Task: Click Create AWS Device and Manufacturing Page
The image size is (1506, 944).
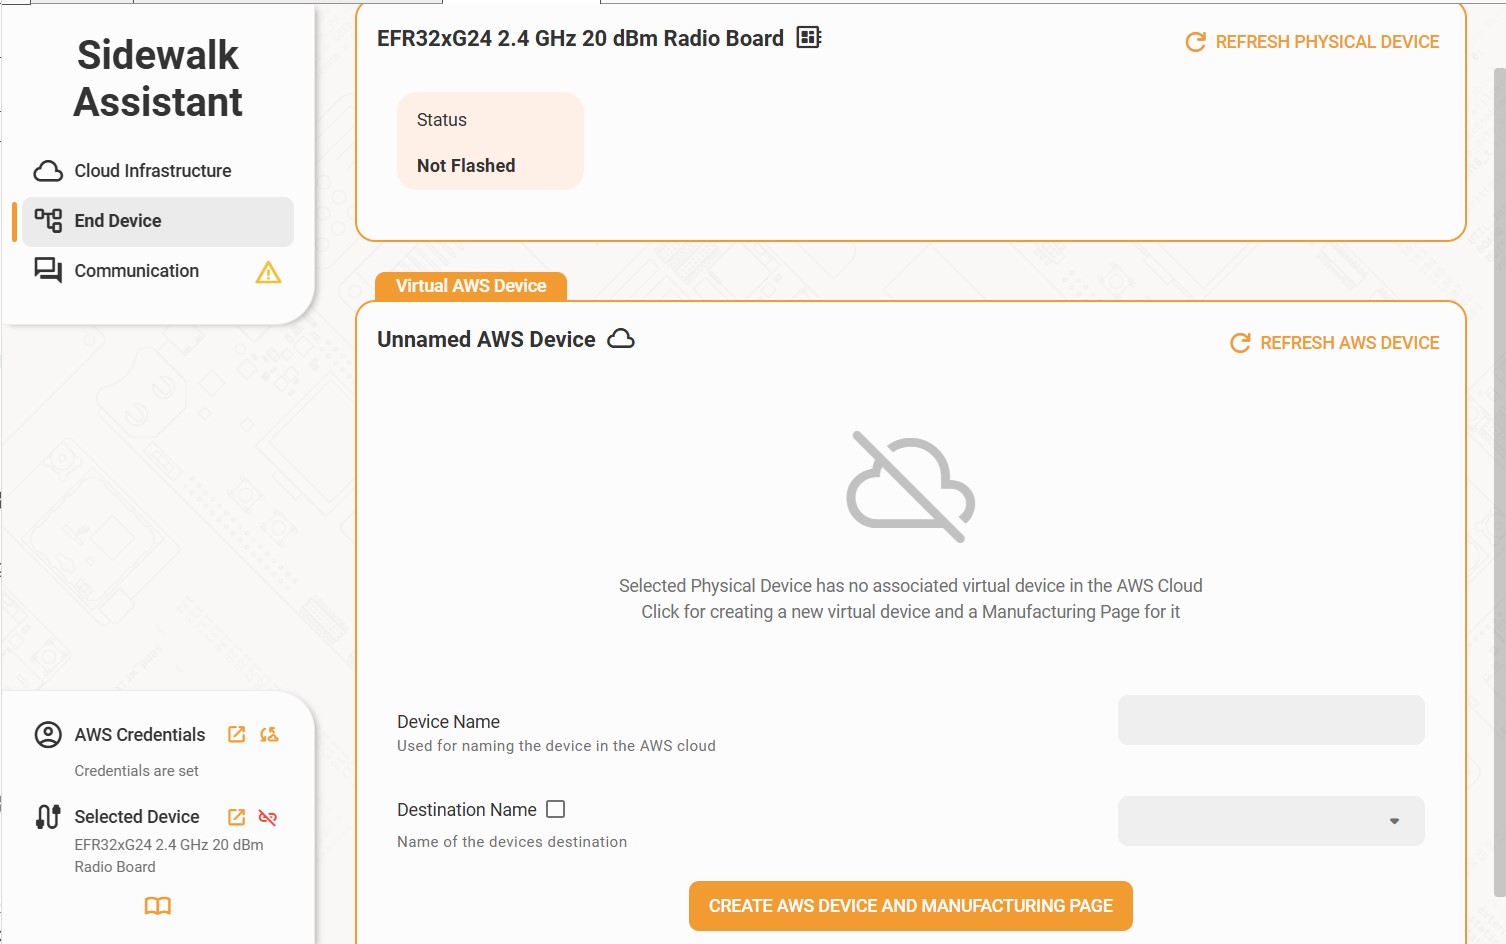Action: [910, 906]
